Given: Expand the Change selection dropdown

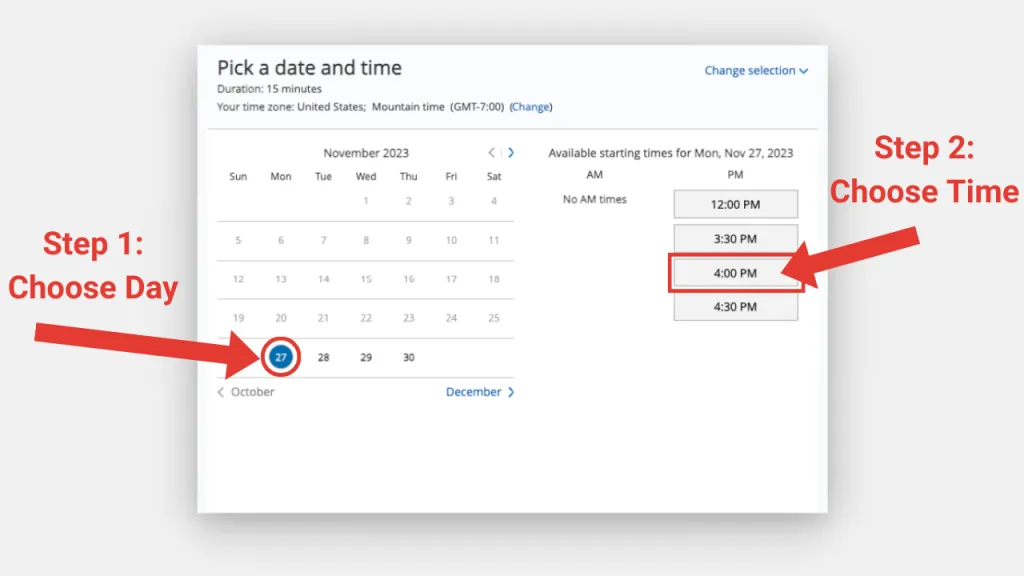Looking at the screenshot, I should (755, 71).
